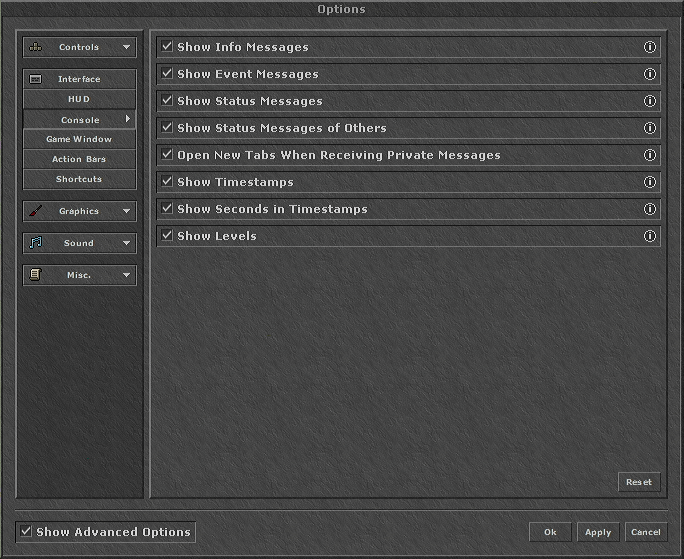Select the Console settings page

79,120
